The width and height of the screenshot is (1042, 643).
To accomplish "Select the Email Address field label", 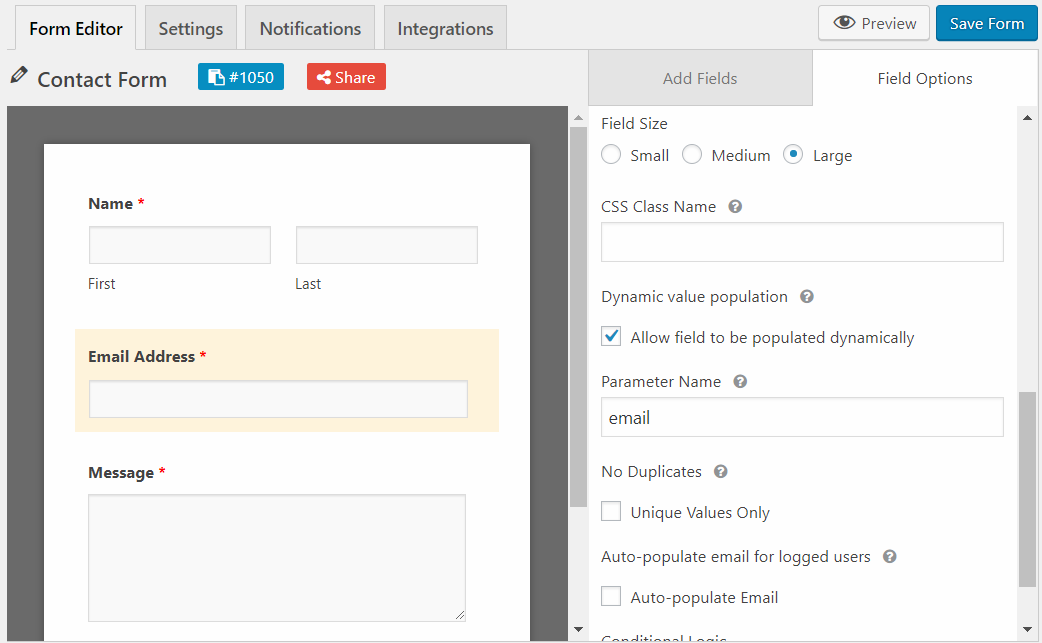I will click(x=142, y=357).
